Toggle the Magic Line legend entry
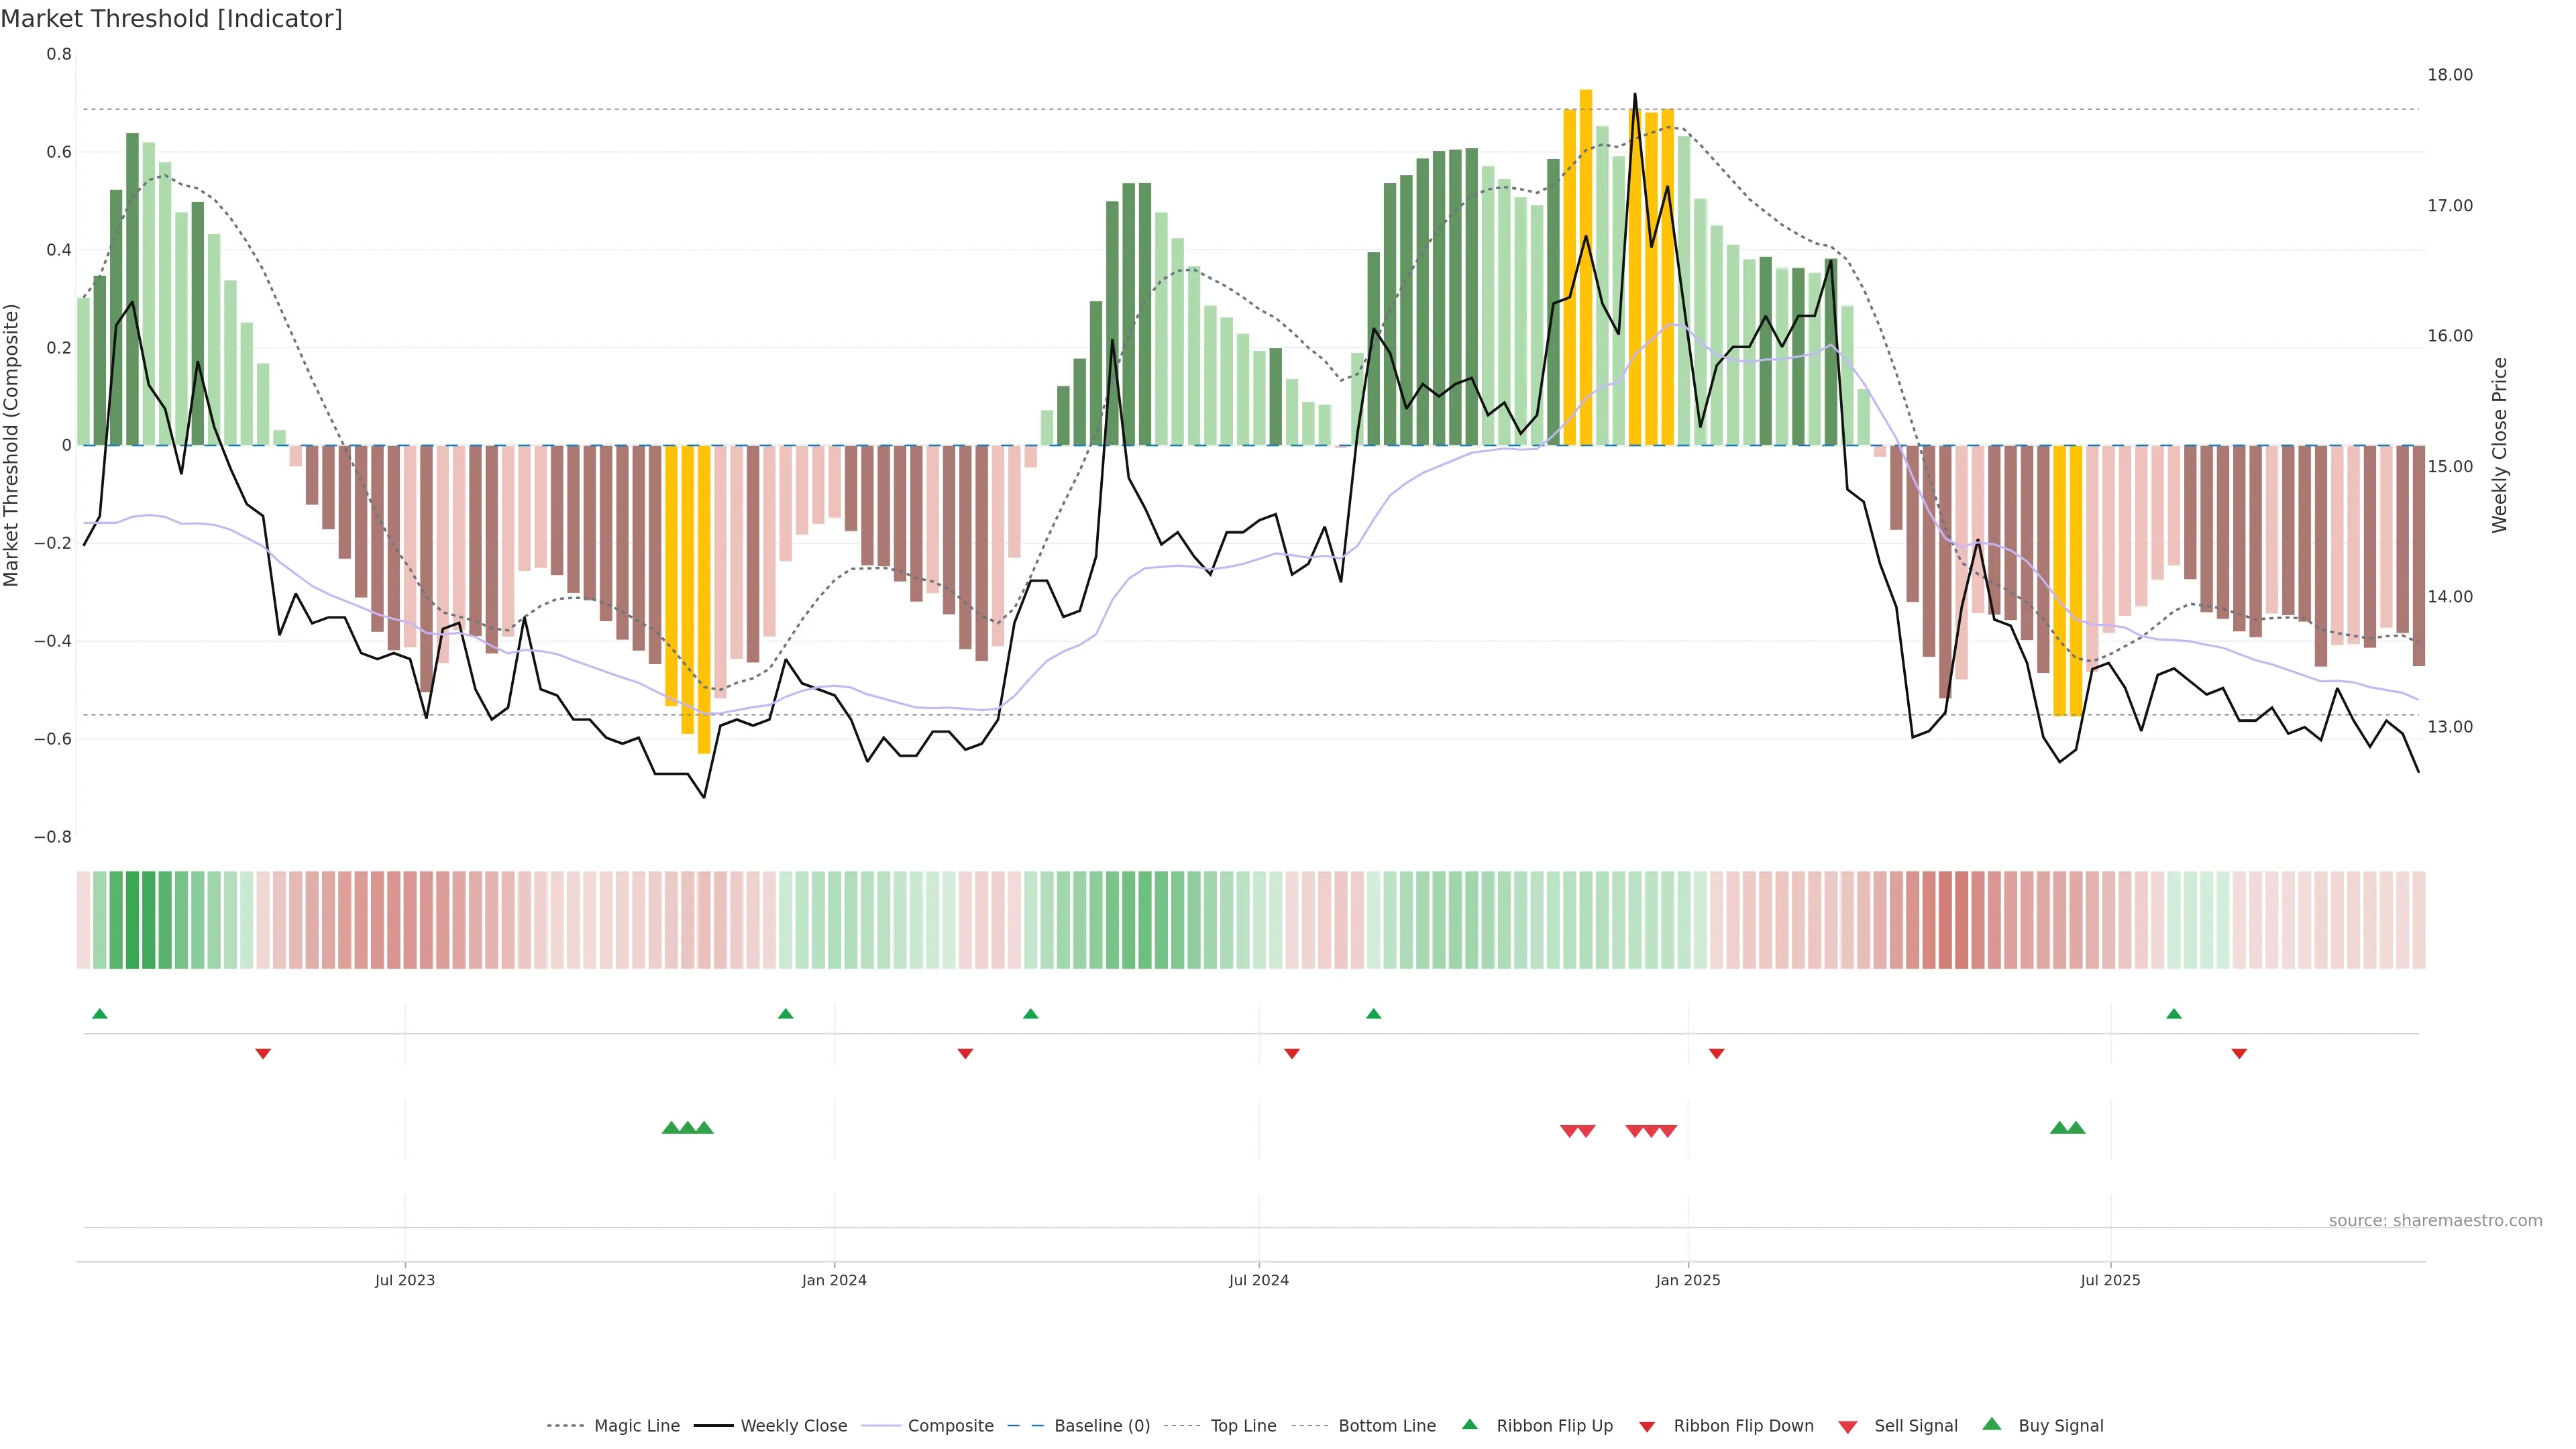The image size is (2576, 1449). point(636,1426)
